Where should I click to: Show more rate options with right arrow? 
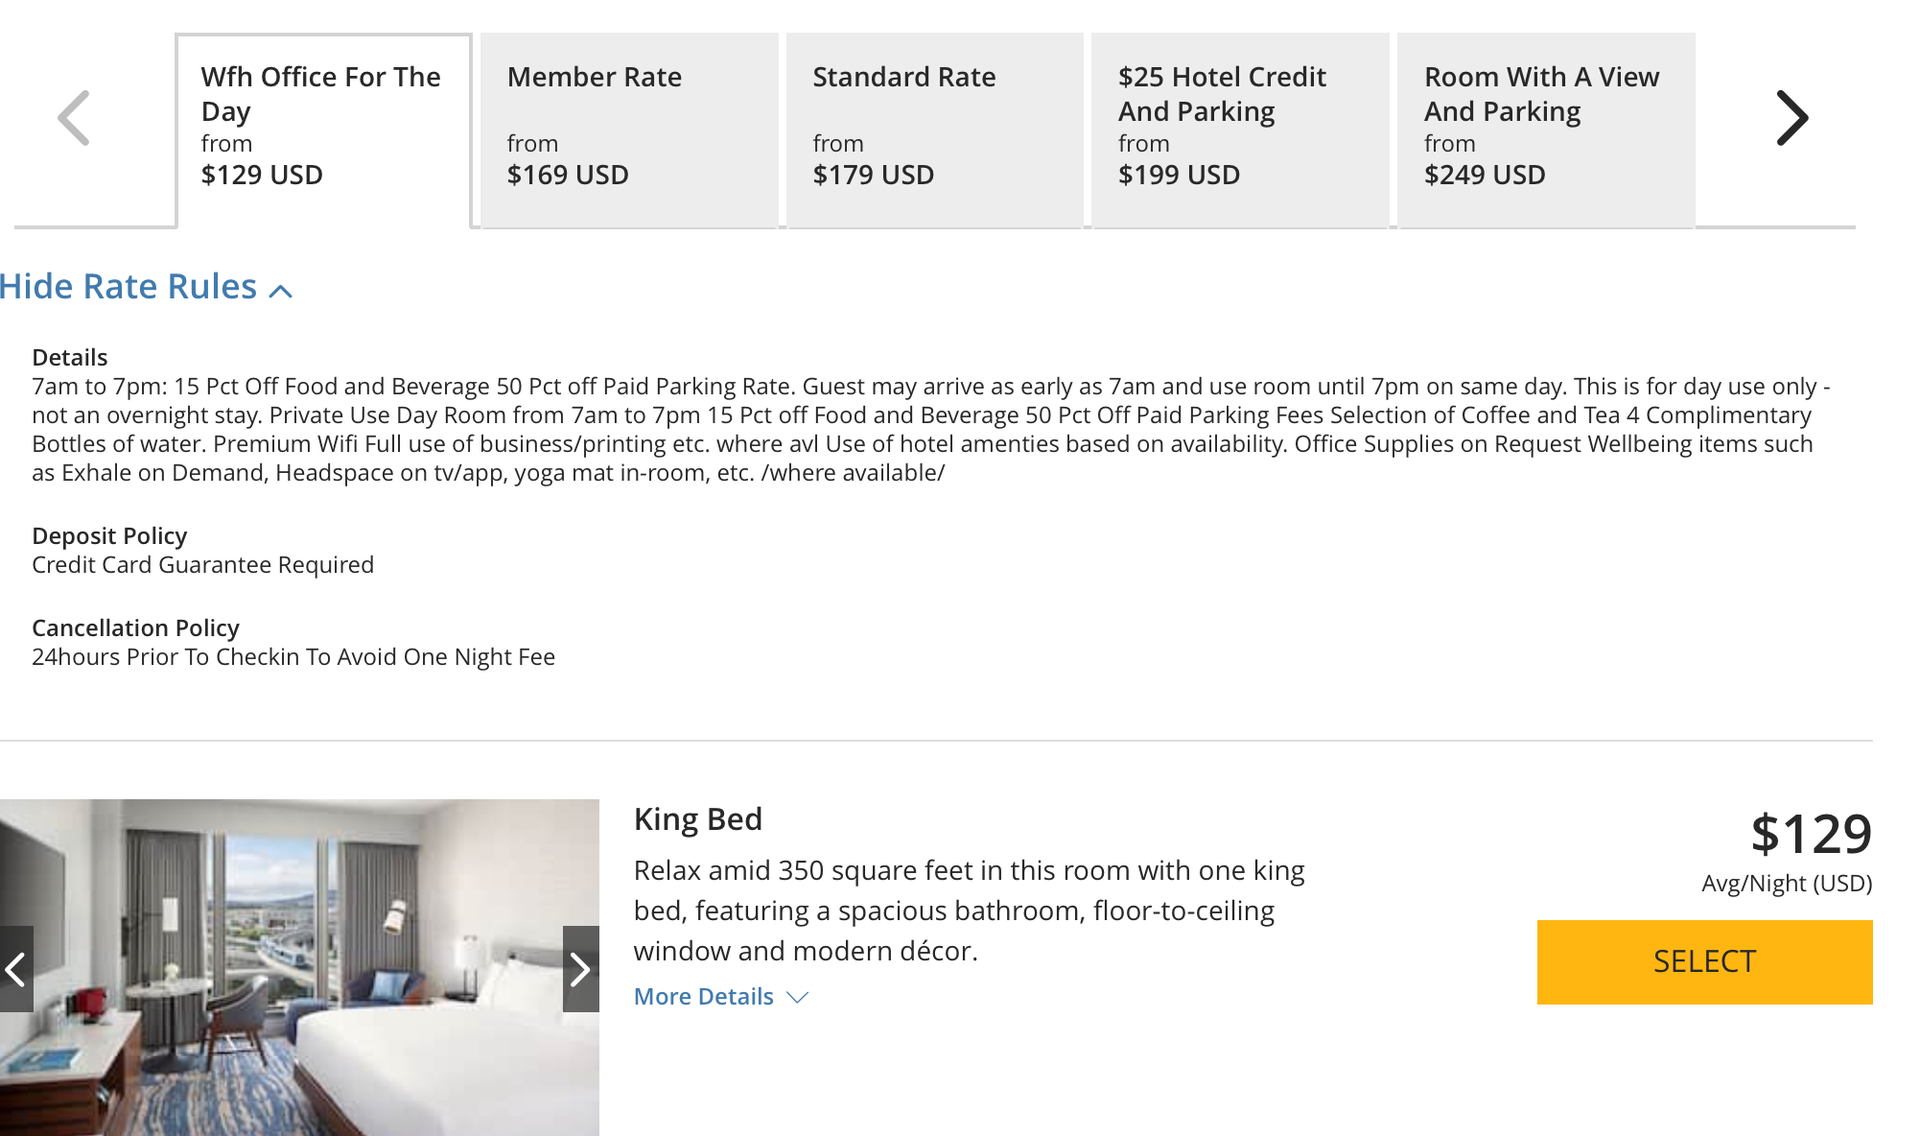point(1791,118)
